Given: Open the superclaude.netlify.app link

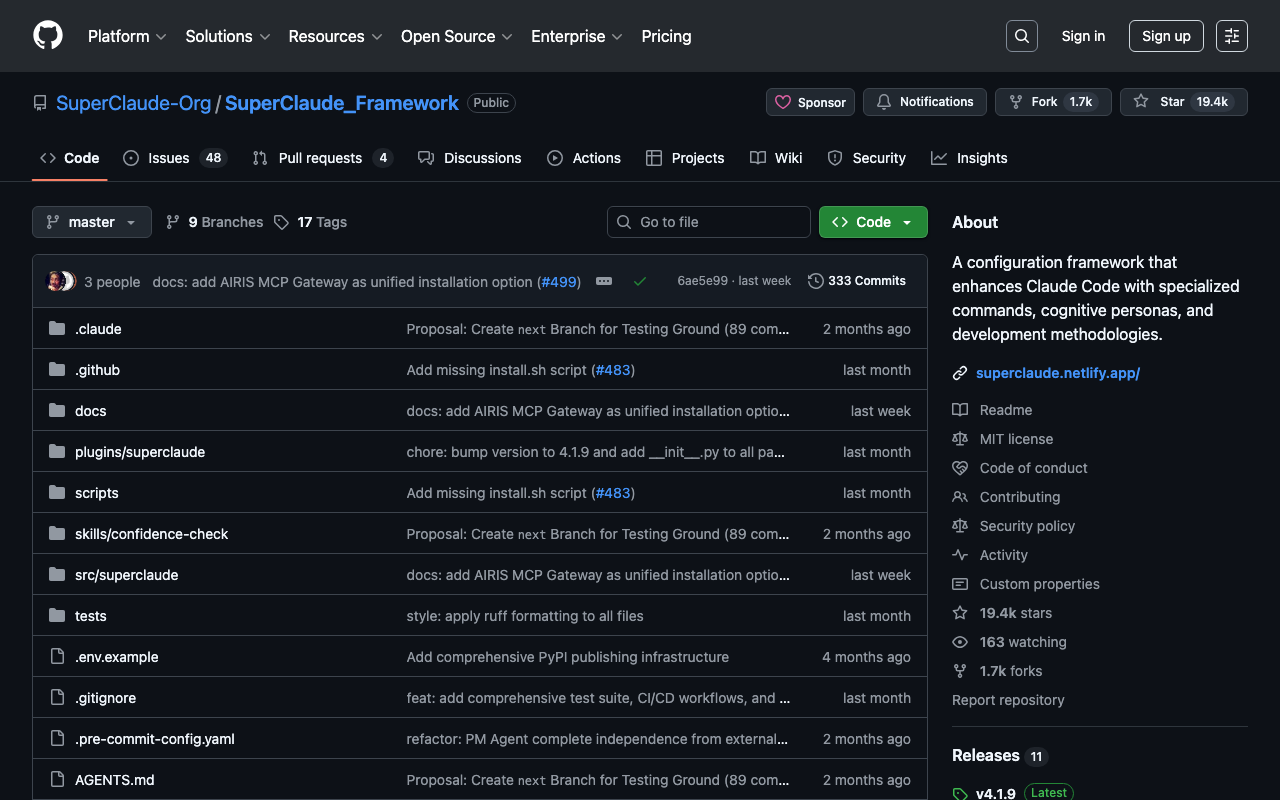Looking at the screenshot, I should point(1058,373).
